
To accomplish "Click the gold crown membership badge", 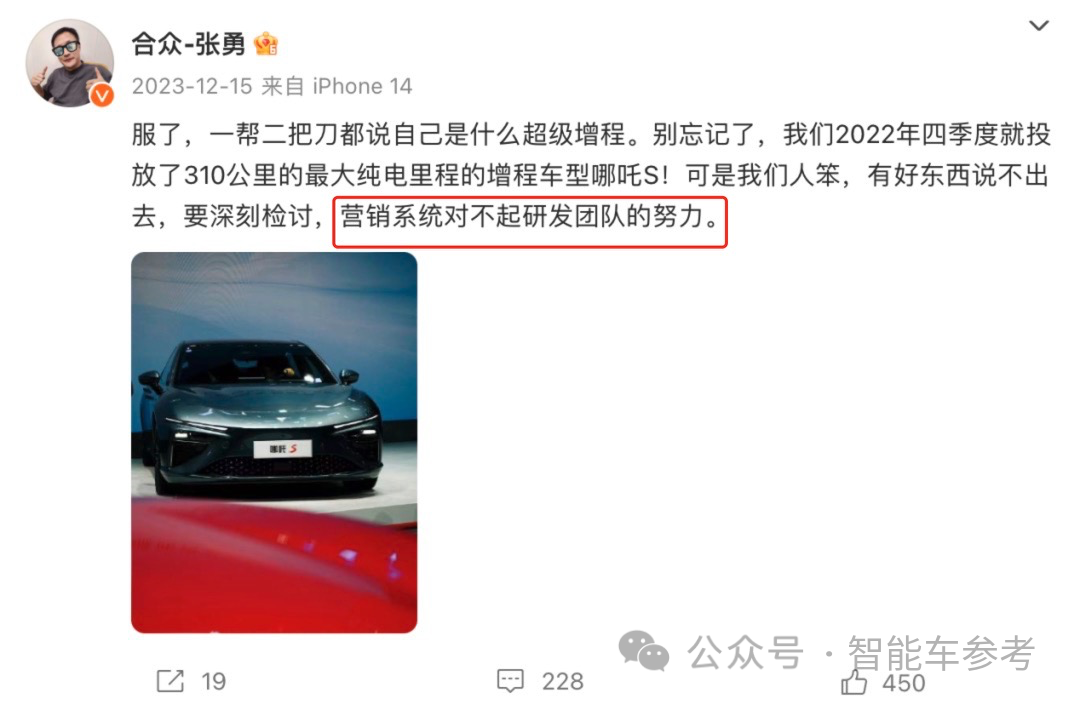I will (x=266, y=45).
